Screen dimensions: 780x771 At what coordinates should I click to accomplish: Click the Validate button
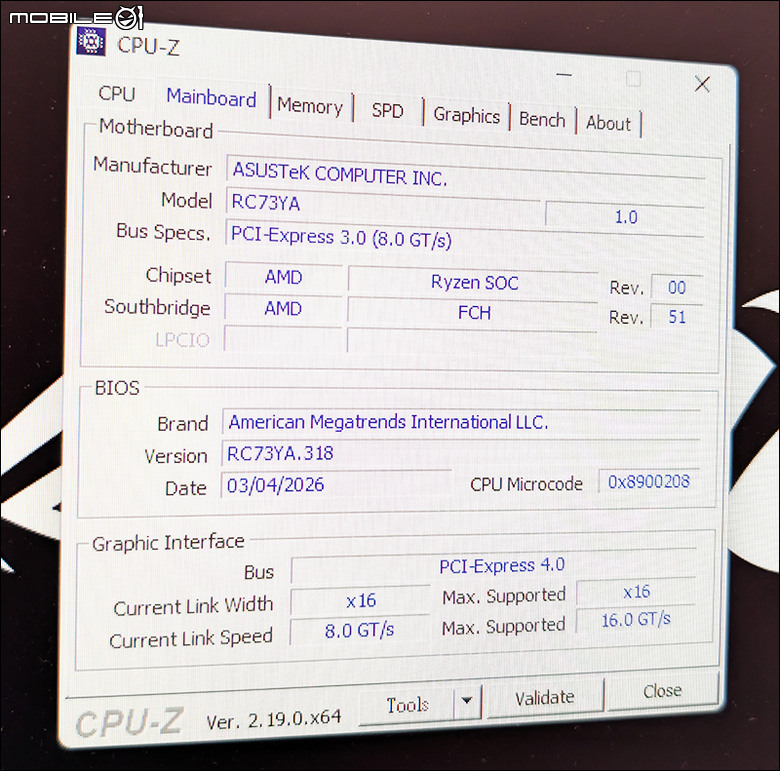tap(545, 697)
